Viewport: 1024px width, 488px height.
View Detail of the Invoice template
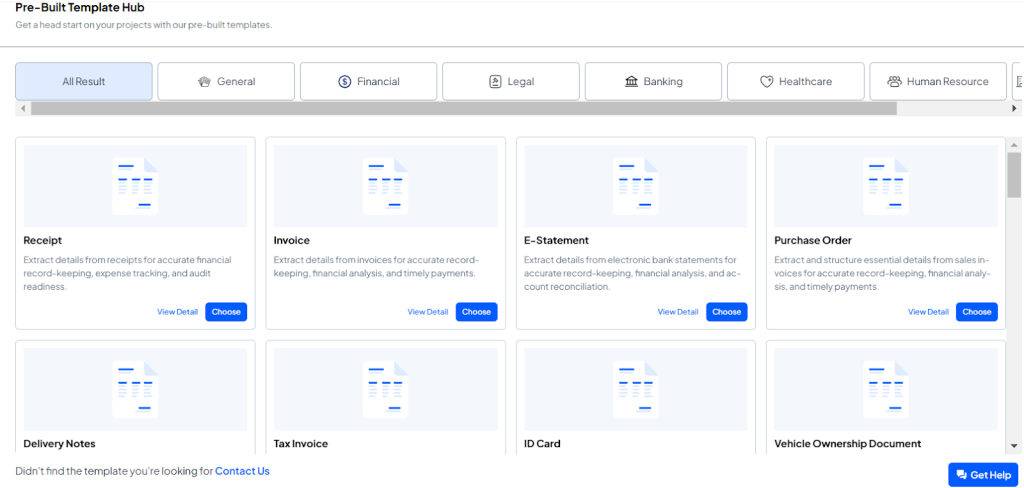point(427,312)
